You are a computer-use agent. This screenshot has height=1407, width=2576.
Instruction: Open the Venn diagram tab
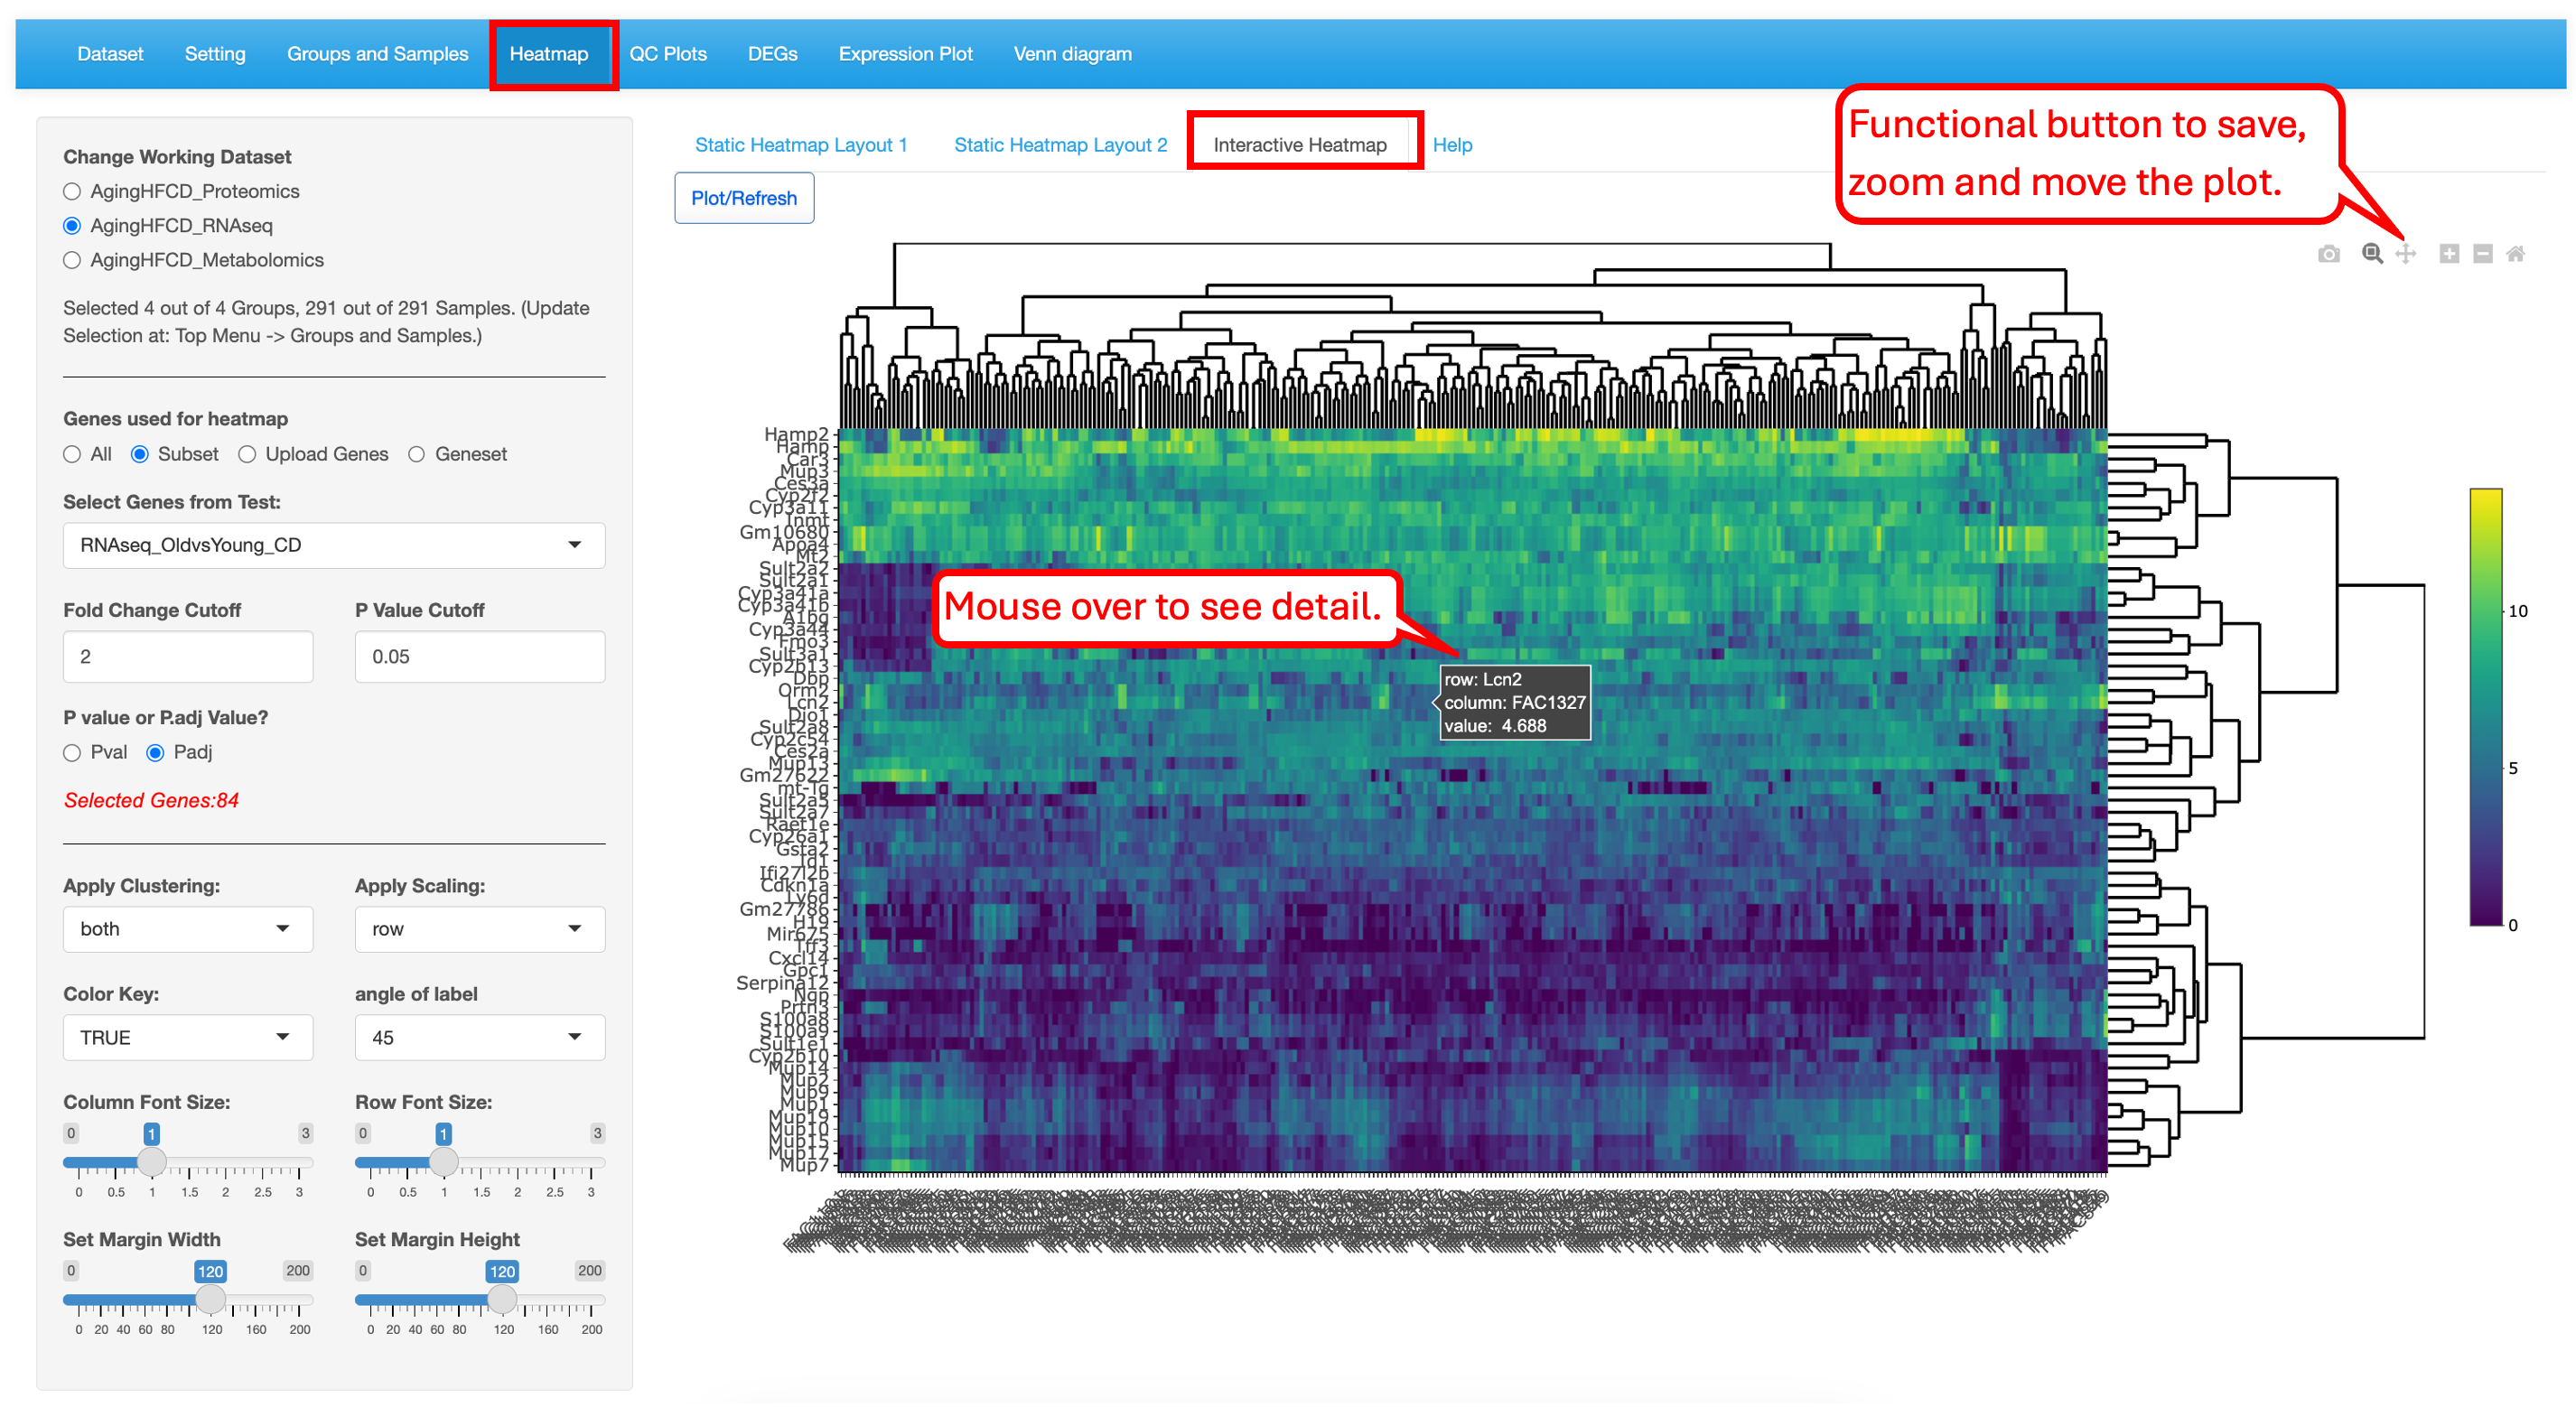[x=1073, y=54]
